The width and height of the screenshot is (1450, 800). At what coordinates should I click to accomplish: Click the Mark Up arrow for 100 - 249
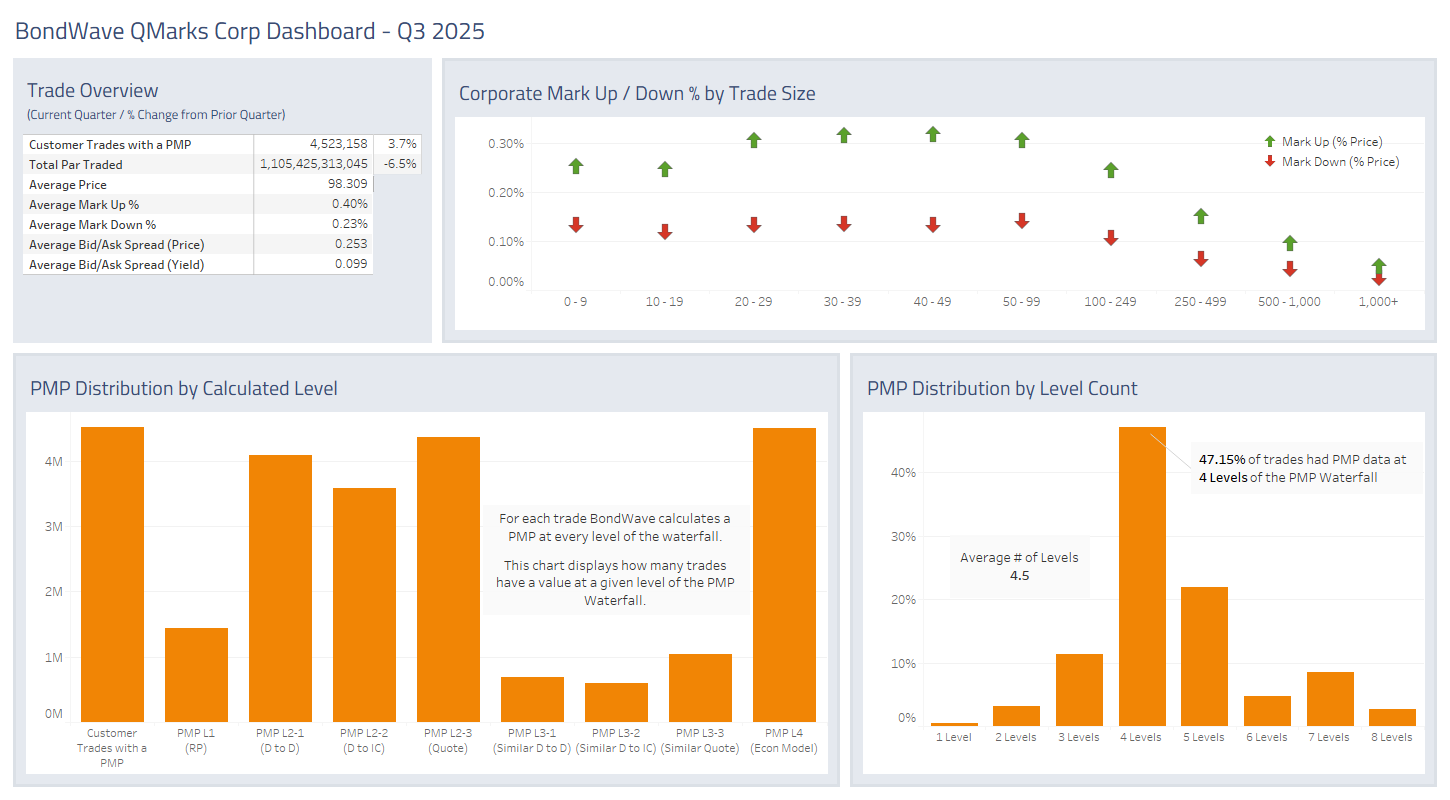click(1111, 170)
